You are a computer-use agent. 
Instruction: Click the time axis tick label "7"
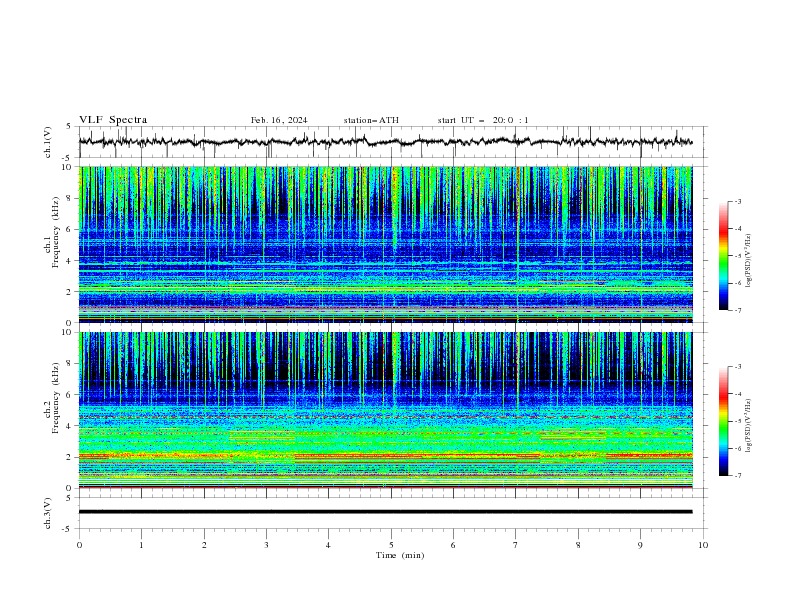click(516, 545)
